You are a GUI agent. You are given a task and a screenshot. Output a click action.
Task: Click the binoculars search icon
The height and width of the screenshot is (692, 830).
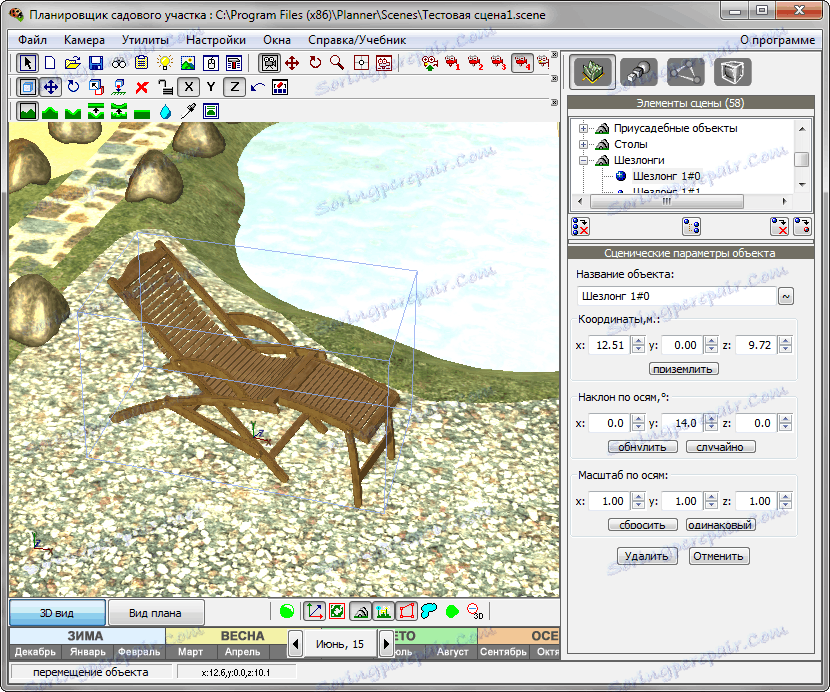click(x=119, y=63)
